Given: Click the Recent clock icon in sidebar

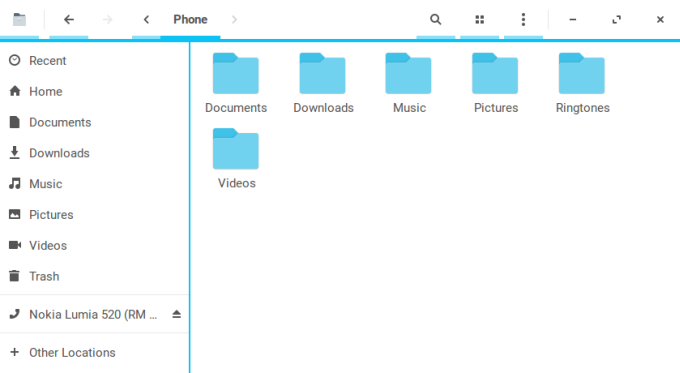Looking at the screenshot, I should point(15,60).
